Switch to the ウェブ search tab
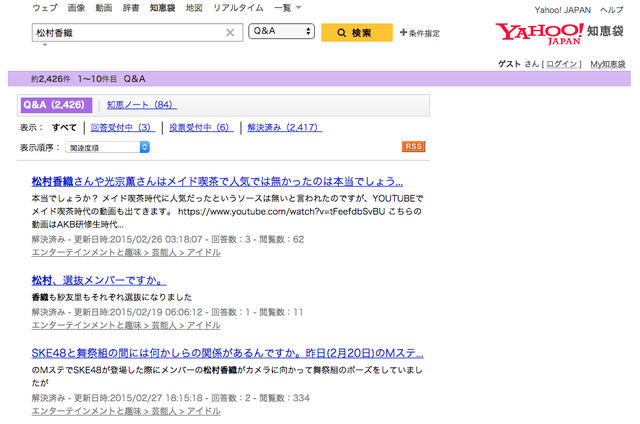Viewport: 640px width, 424px height. pyautogui.click(x=45, y=8)
